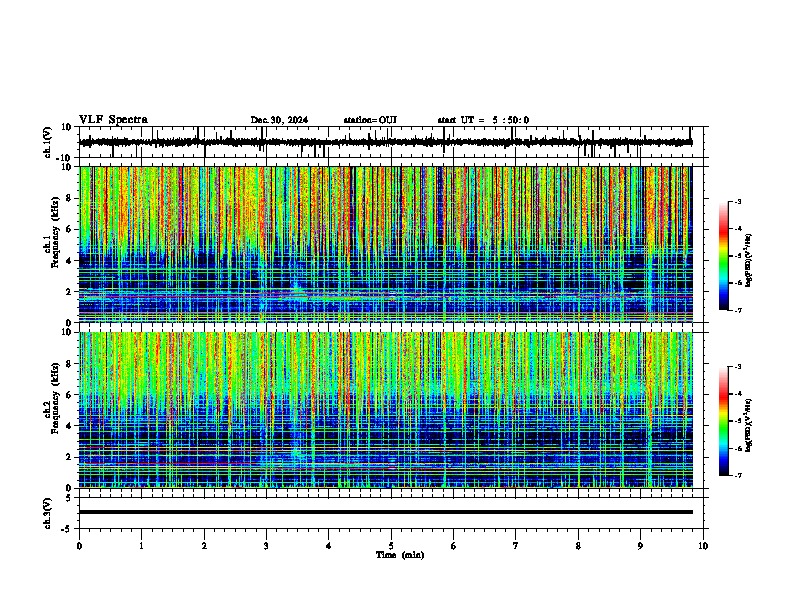
Task: Click time axis tick label "7"
Action: point(516,546)
